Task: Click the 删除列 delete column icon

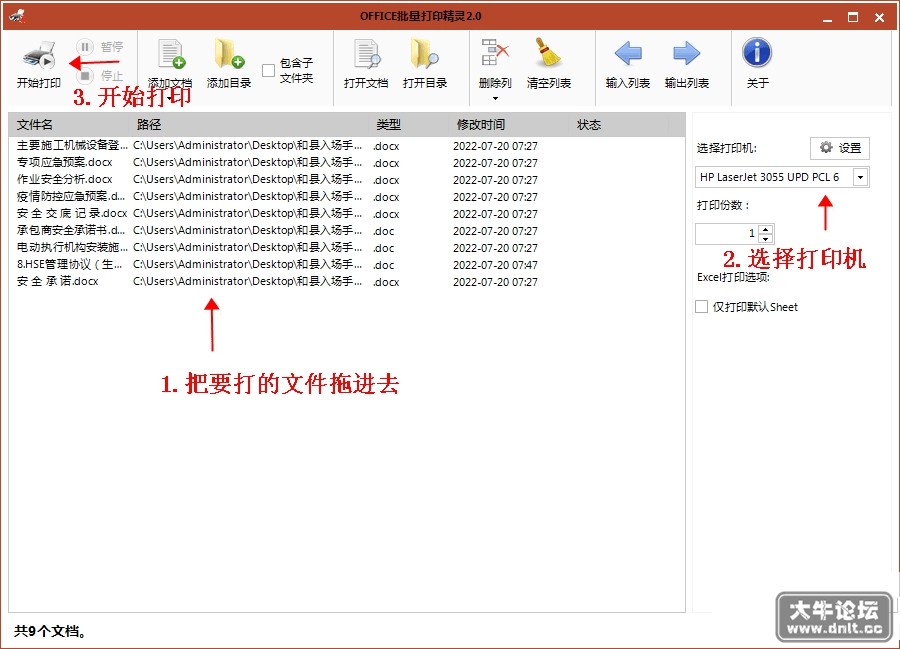Action: pos(495,53)
